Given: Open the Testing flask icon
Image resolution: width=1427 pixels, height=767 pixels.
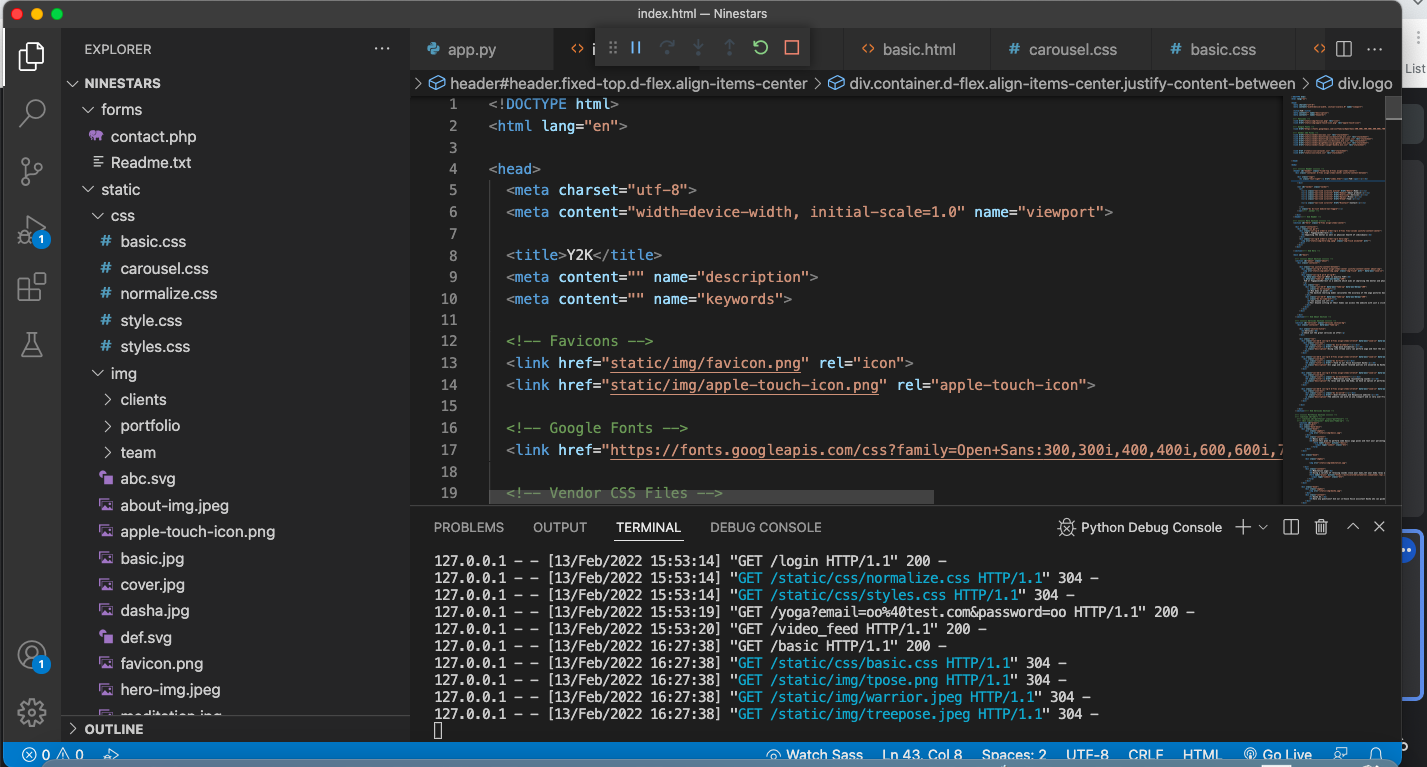Looking at the screenshot, I should click(32, 345).
